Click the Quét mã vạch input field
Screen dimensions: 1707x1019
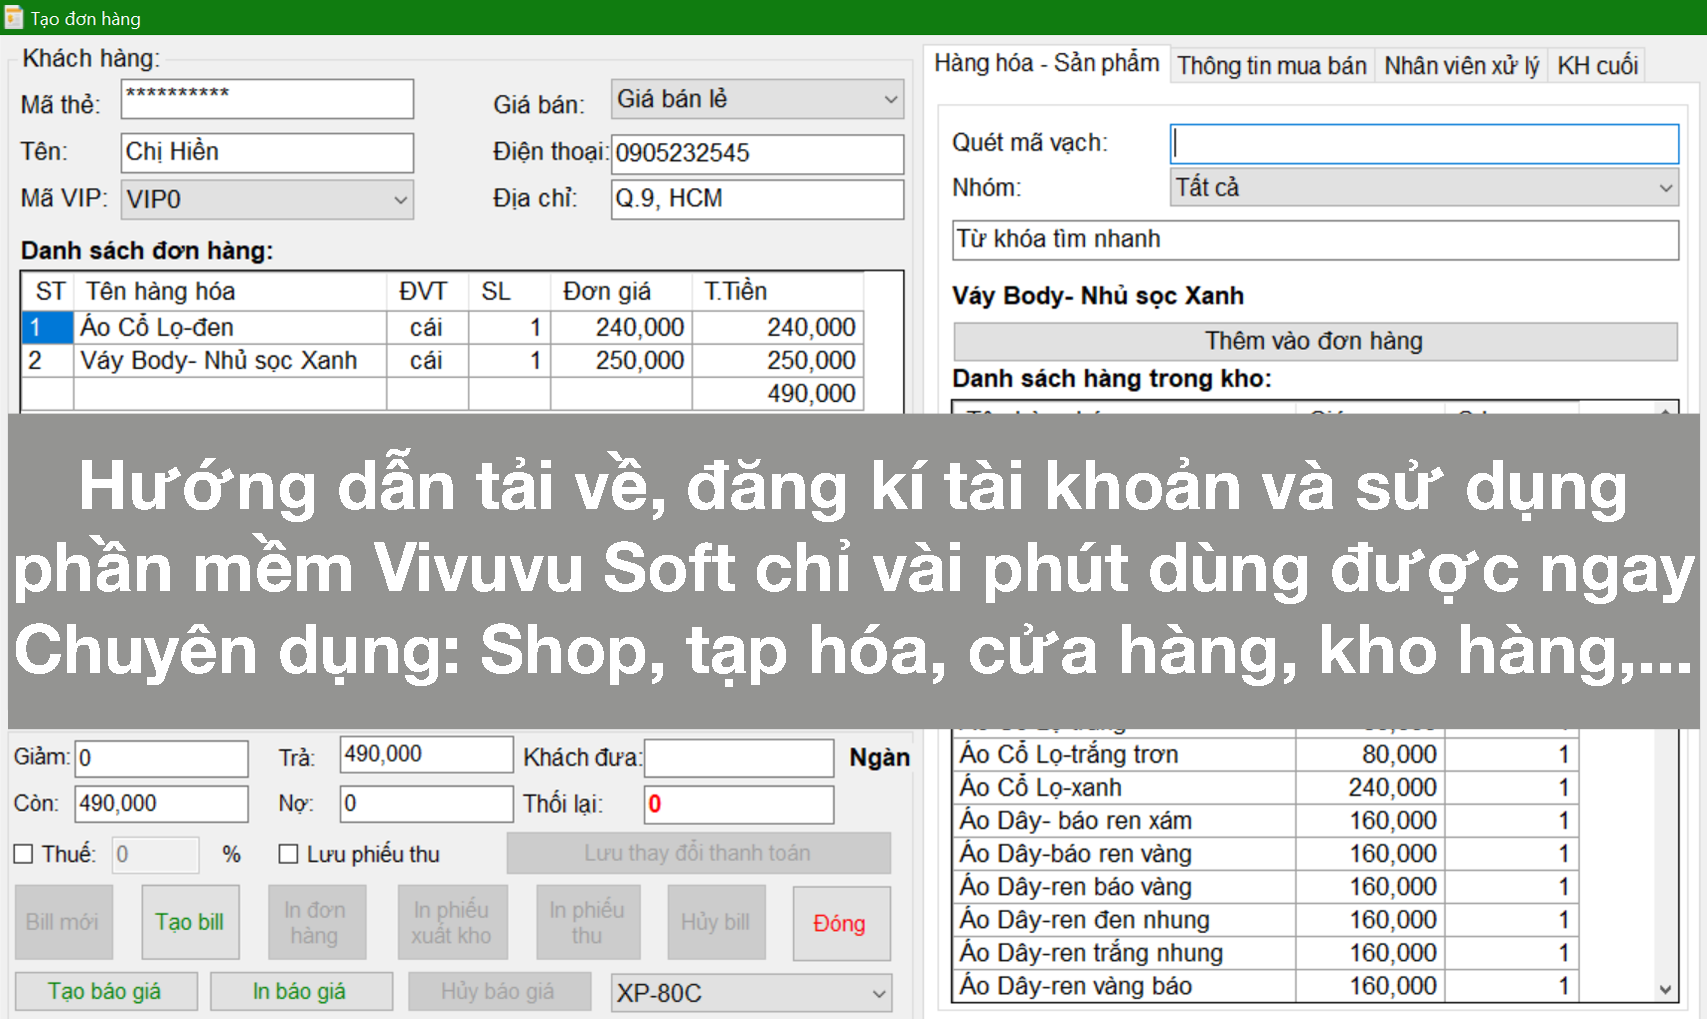[1424, 143]
